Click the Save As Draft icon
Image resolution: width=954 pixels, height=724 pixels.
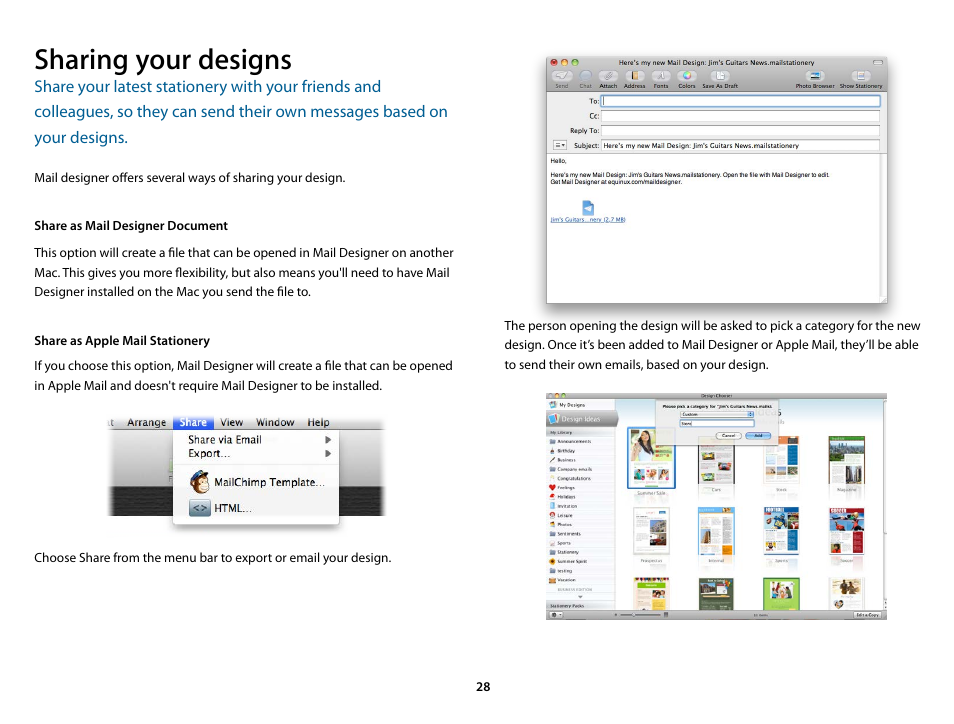(x=720, y=76)
